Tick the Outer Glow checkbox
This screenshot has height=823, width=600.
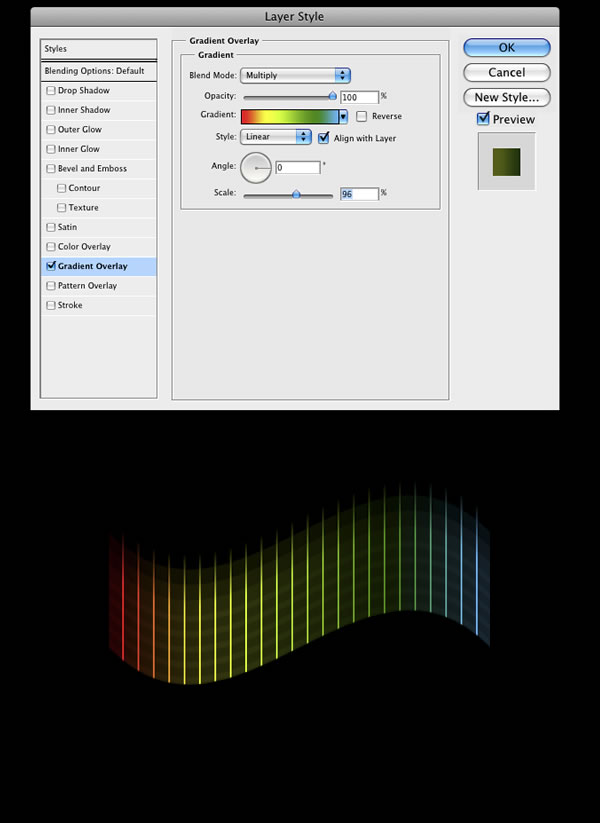click(51, 130)
